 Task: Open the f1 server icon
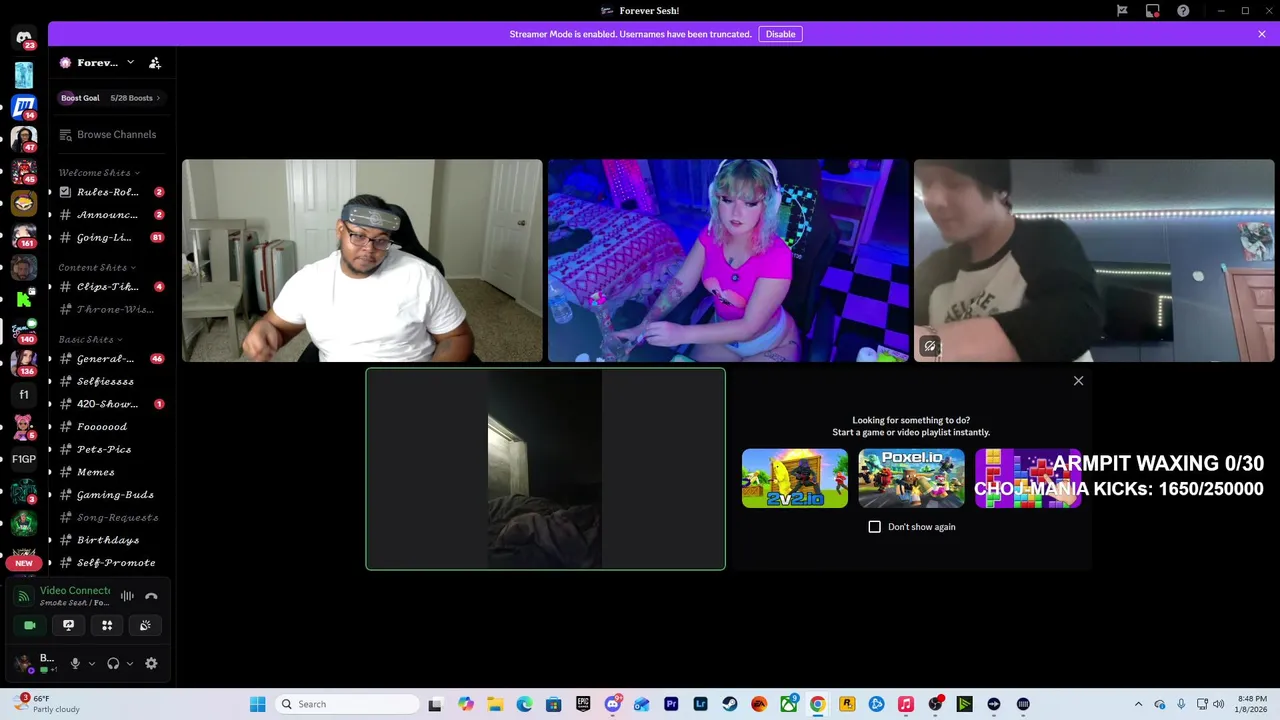click(24, 394)
